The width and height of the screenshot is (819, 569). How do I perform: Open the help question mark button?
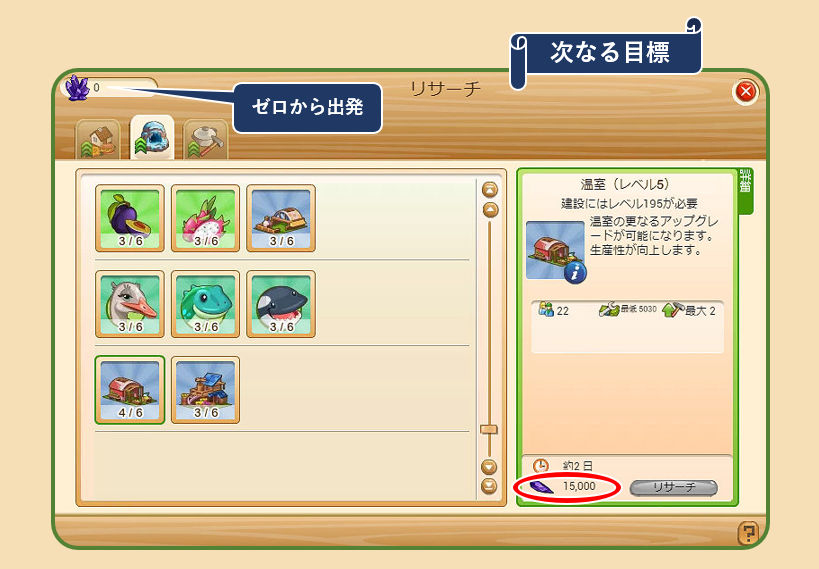tap(747, 533)
